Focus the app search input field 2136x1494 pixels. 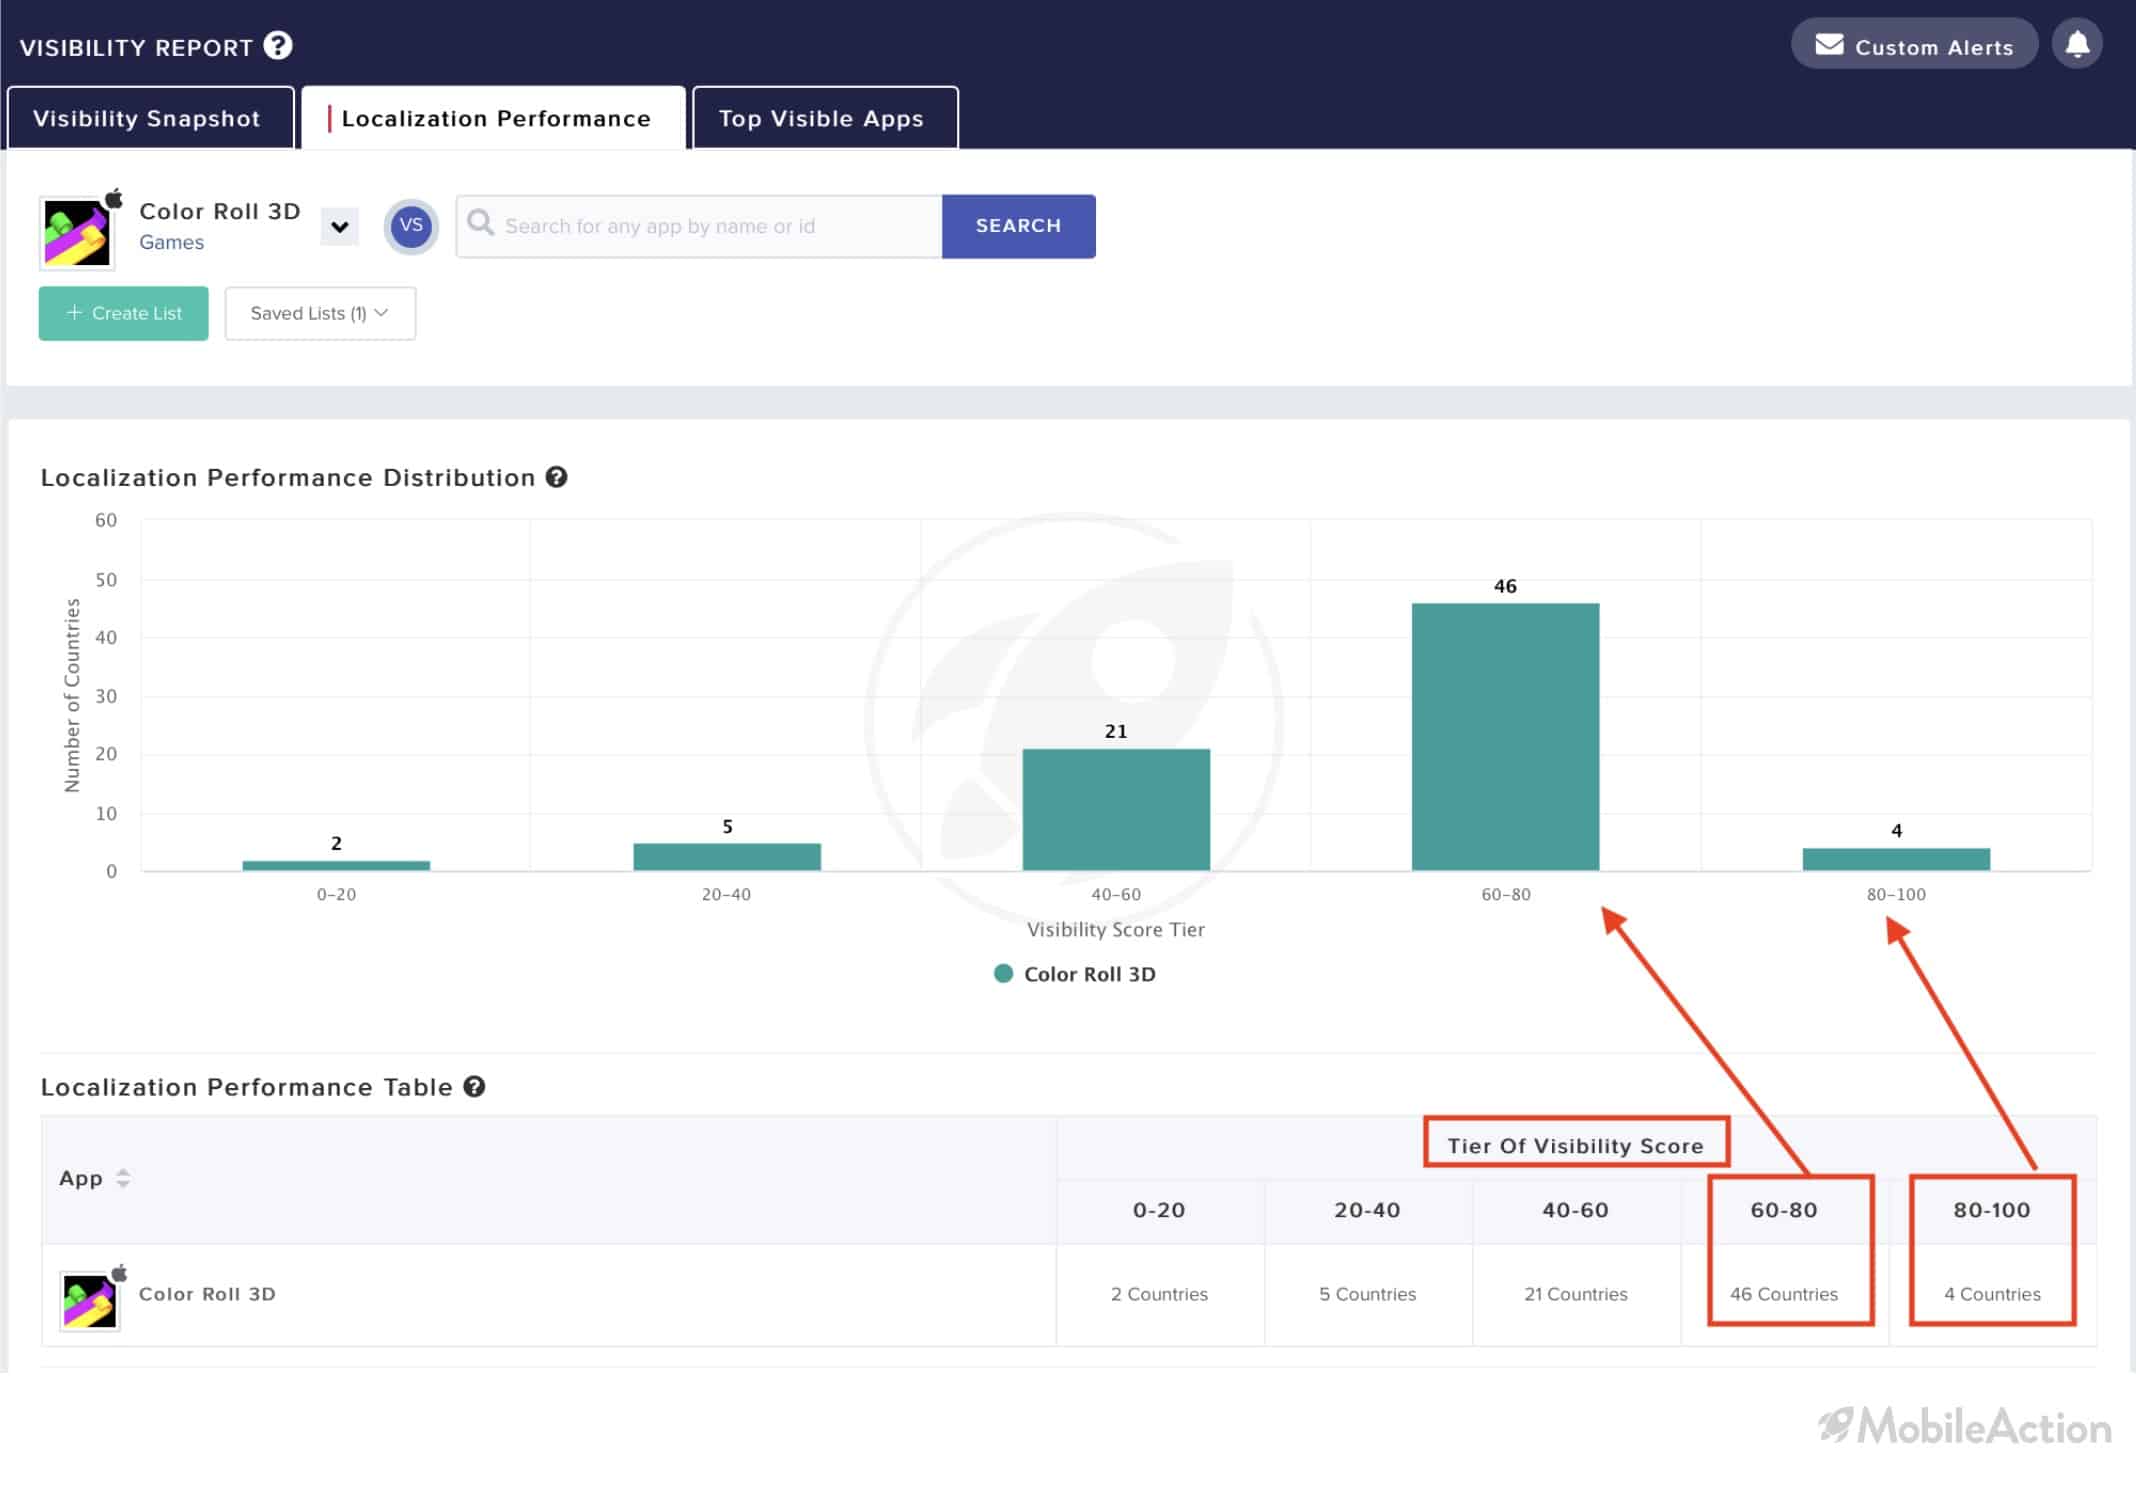tap(699, 226)
